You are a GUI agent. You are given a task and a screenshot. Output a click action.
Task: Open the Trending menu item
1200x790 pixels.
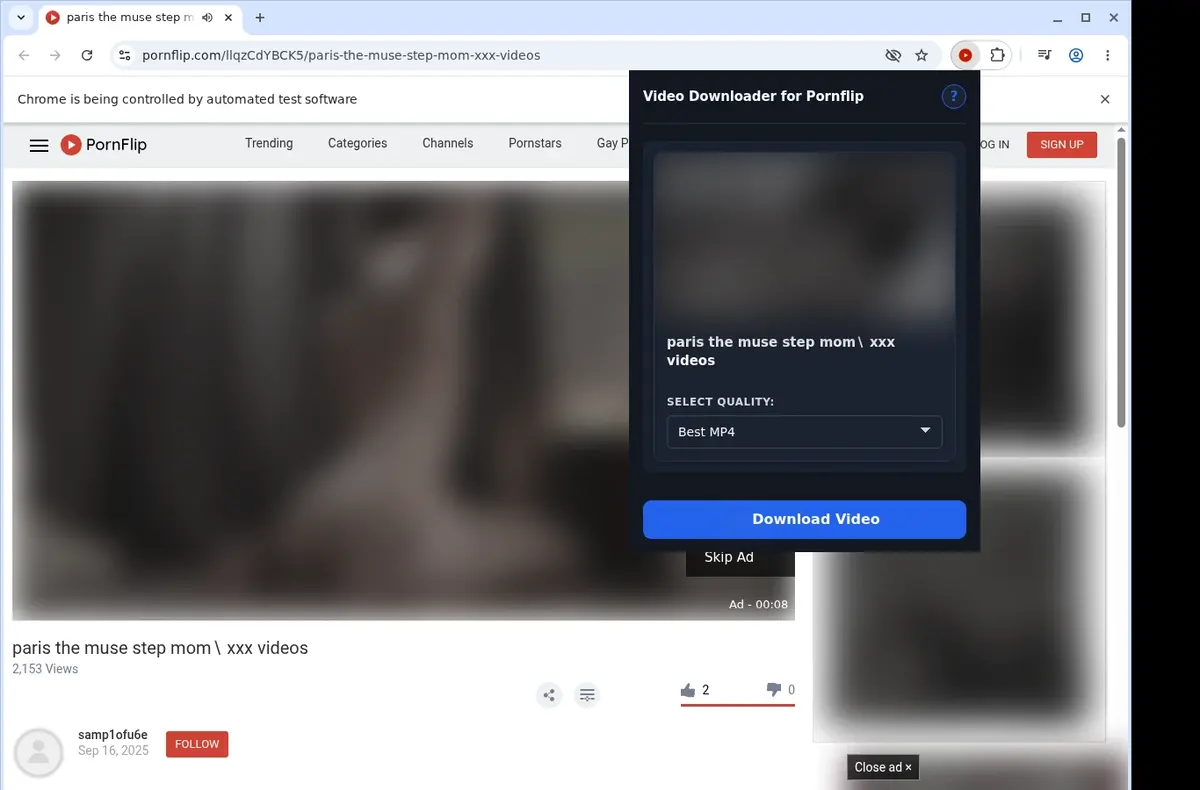269,143
